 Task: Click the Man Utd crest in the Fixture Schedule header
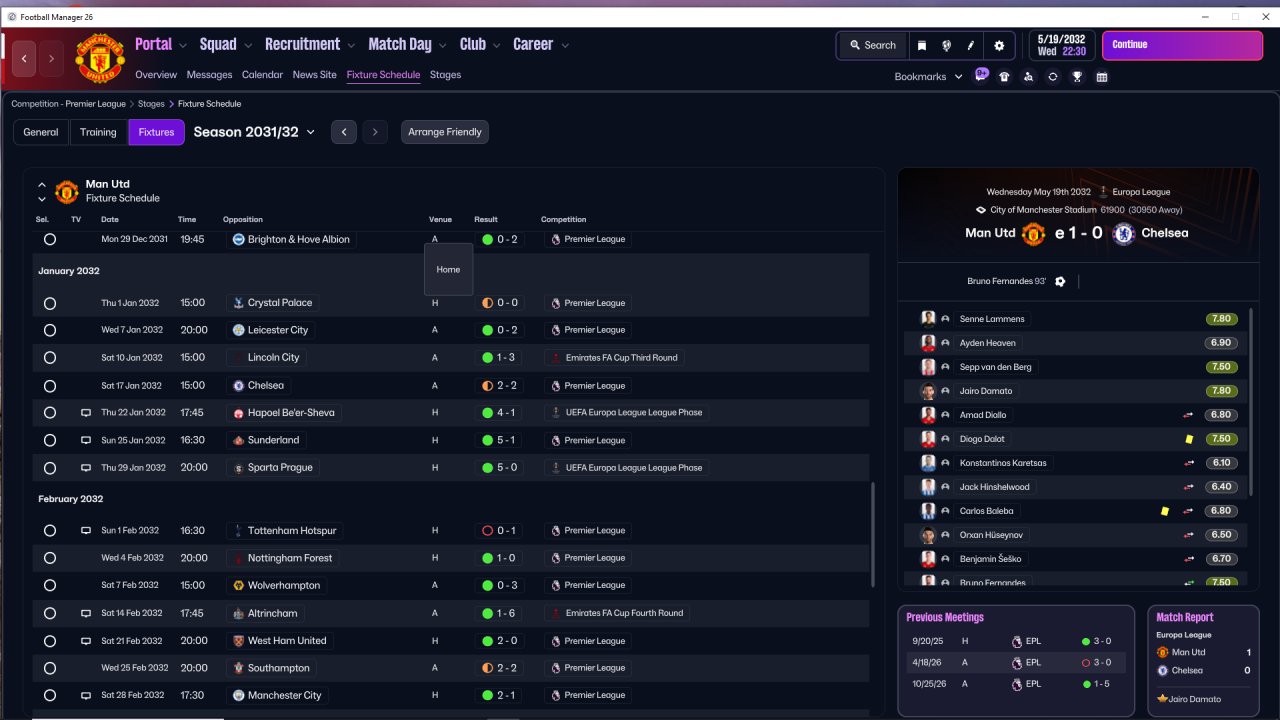(67, 191)
